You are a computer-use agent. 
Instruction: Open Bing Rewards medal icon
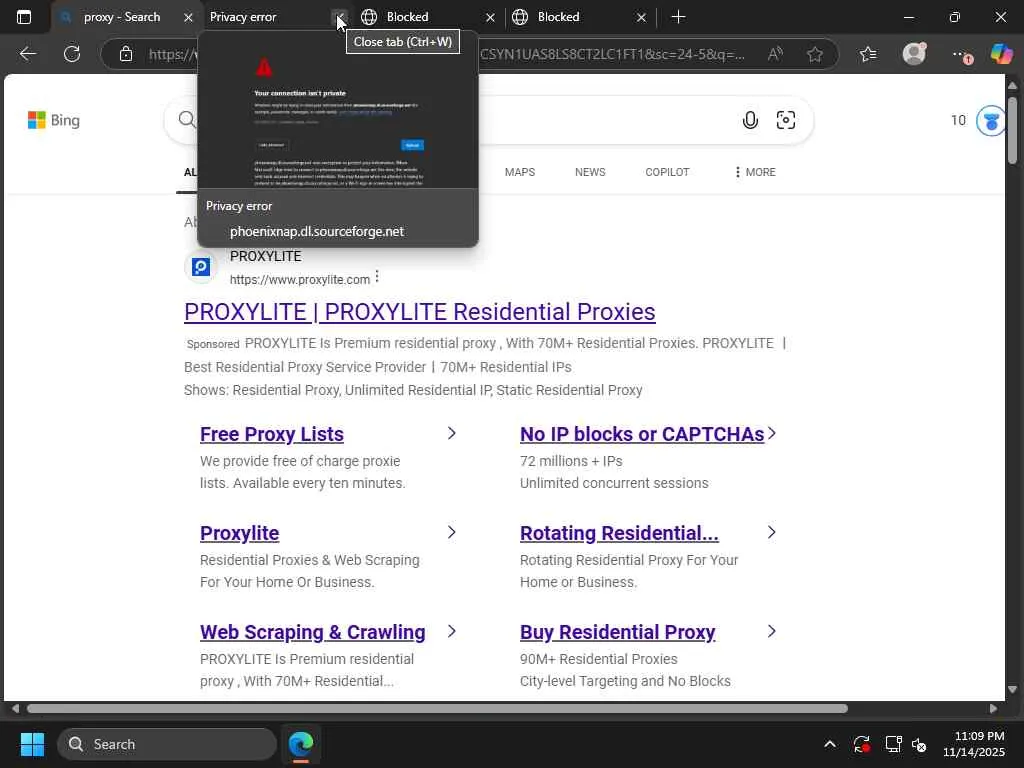pyautogui.click(x=991, y=121)
